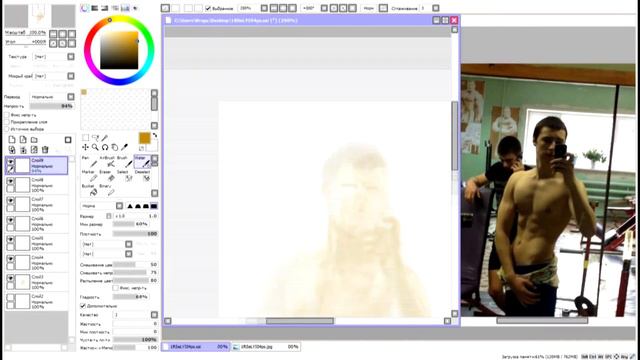Image resolution: width=640 pixels, height=360 pixels.
Task: Adjust the Мин размер slider at 60%
Action: [131, 224]
